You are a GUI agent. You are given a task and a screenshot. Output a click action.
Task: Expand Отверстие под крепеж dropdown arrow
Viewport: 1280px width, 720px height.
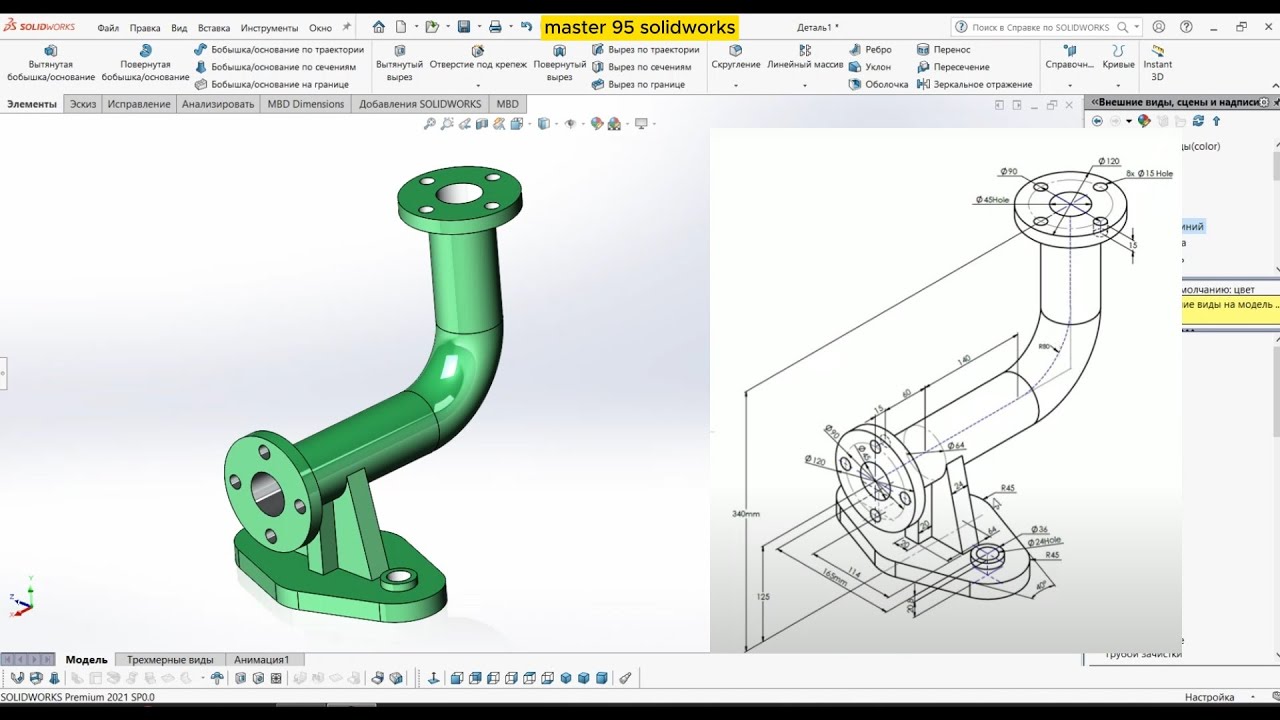point(478,86)
